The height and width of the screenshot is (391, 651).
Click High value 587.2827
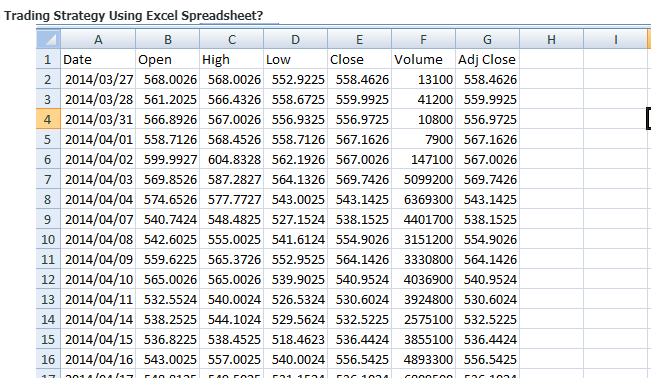tap(232, 179)
